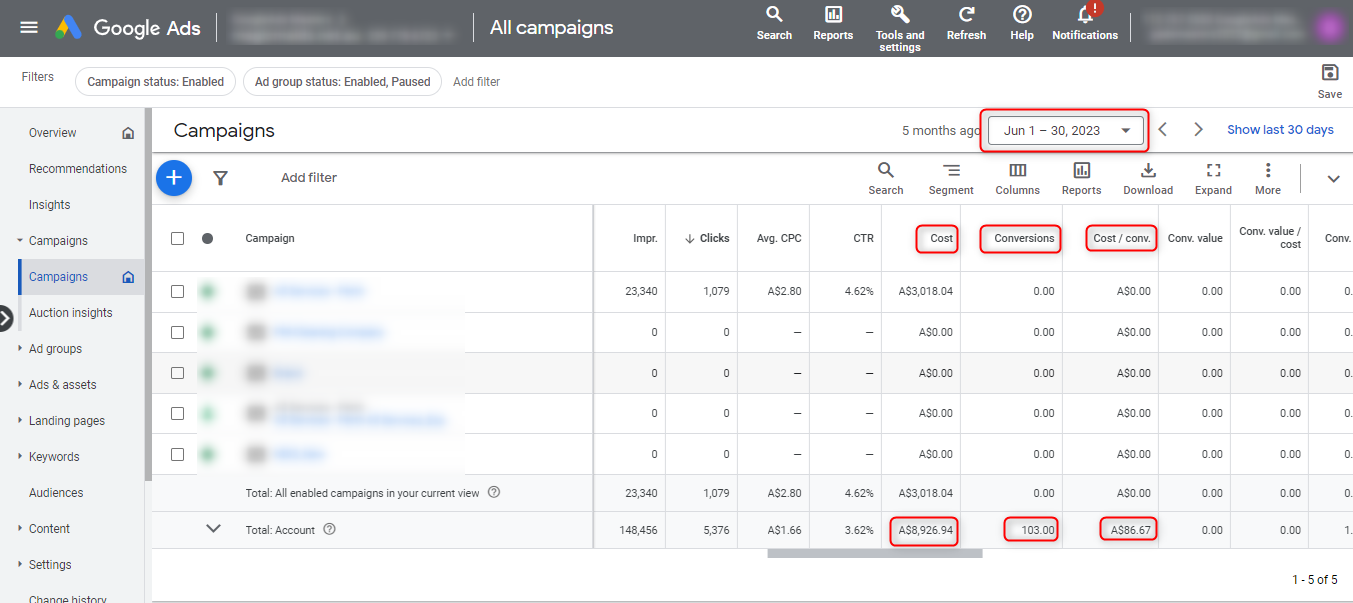Open the Jun 1 – 30, 2023 date picker
The image size is (1353, 603).
(1066, 130)
